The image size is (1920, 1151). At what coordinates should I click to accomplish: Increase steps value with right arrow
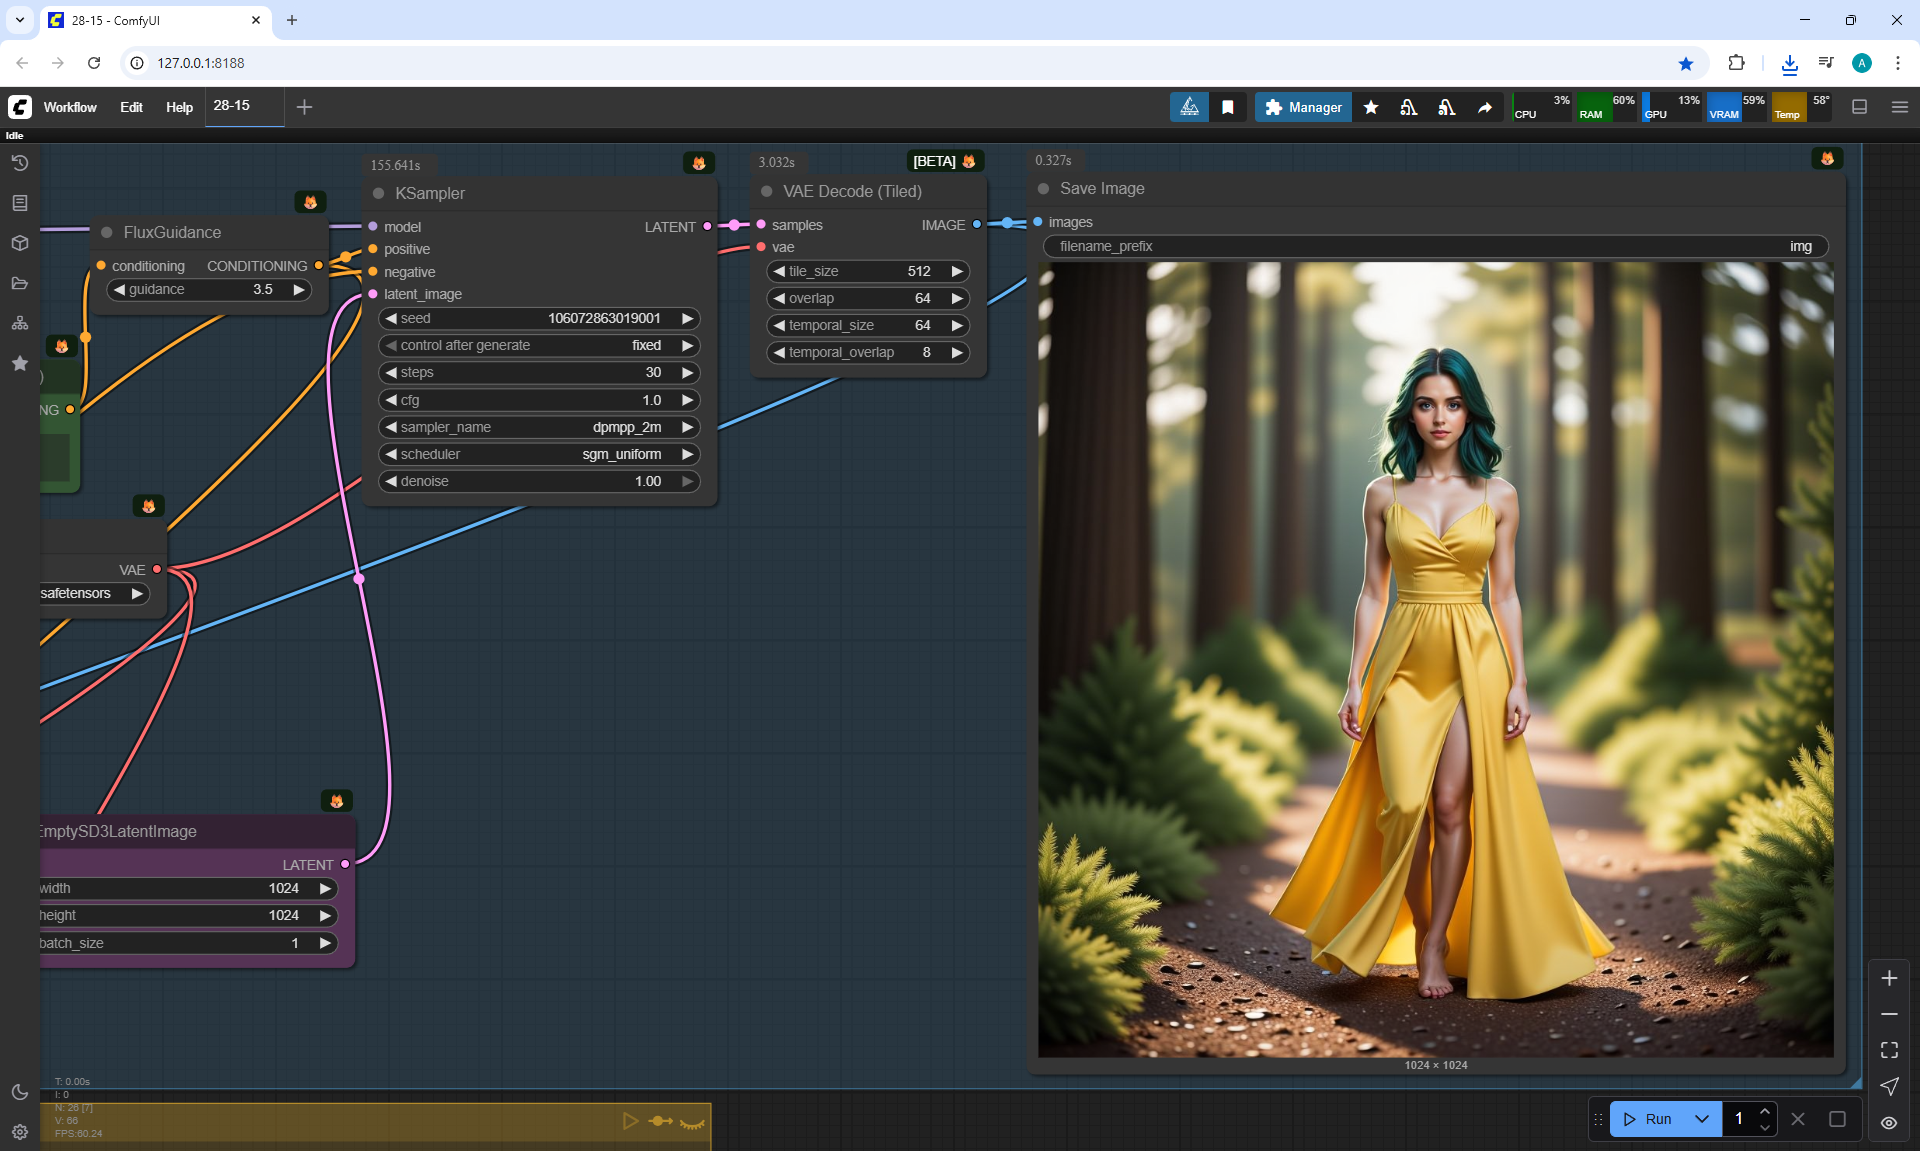tap(687, 372)
